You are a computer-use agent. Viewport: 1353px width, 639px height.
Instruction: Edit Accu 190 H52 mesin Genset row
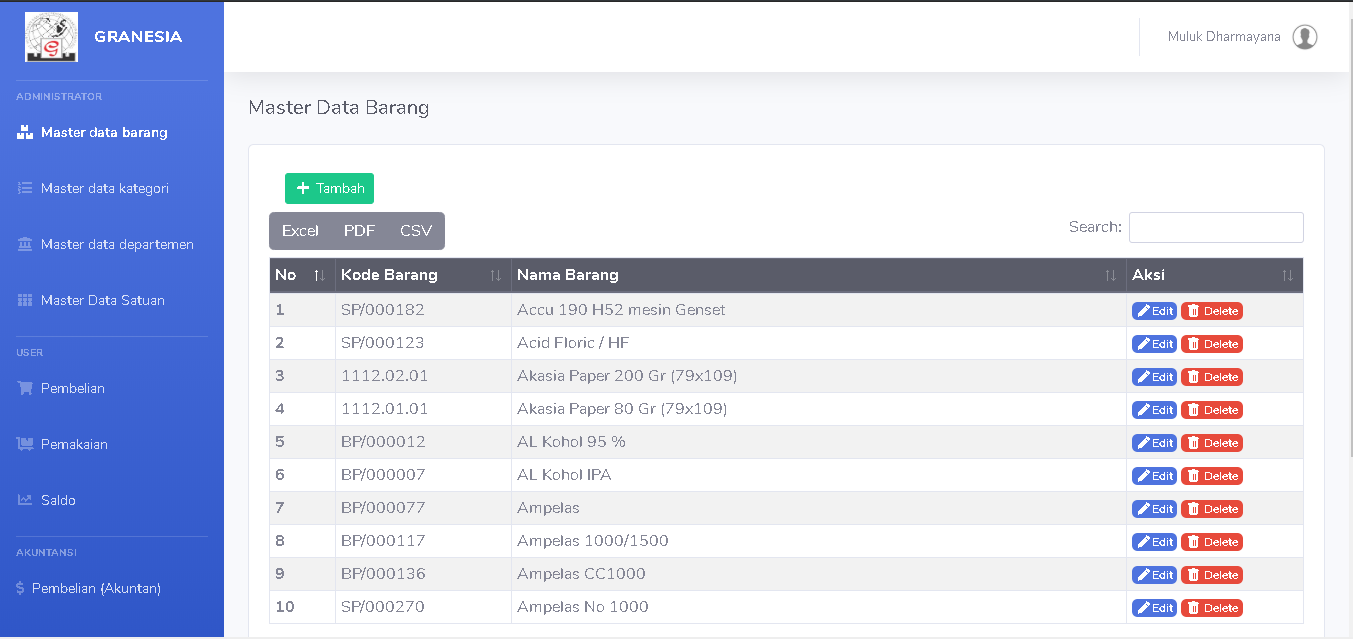click(x=1154, y=311)
